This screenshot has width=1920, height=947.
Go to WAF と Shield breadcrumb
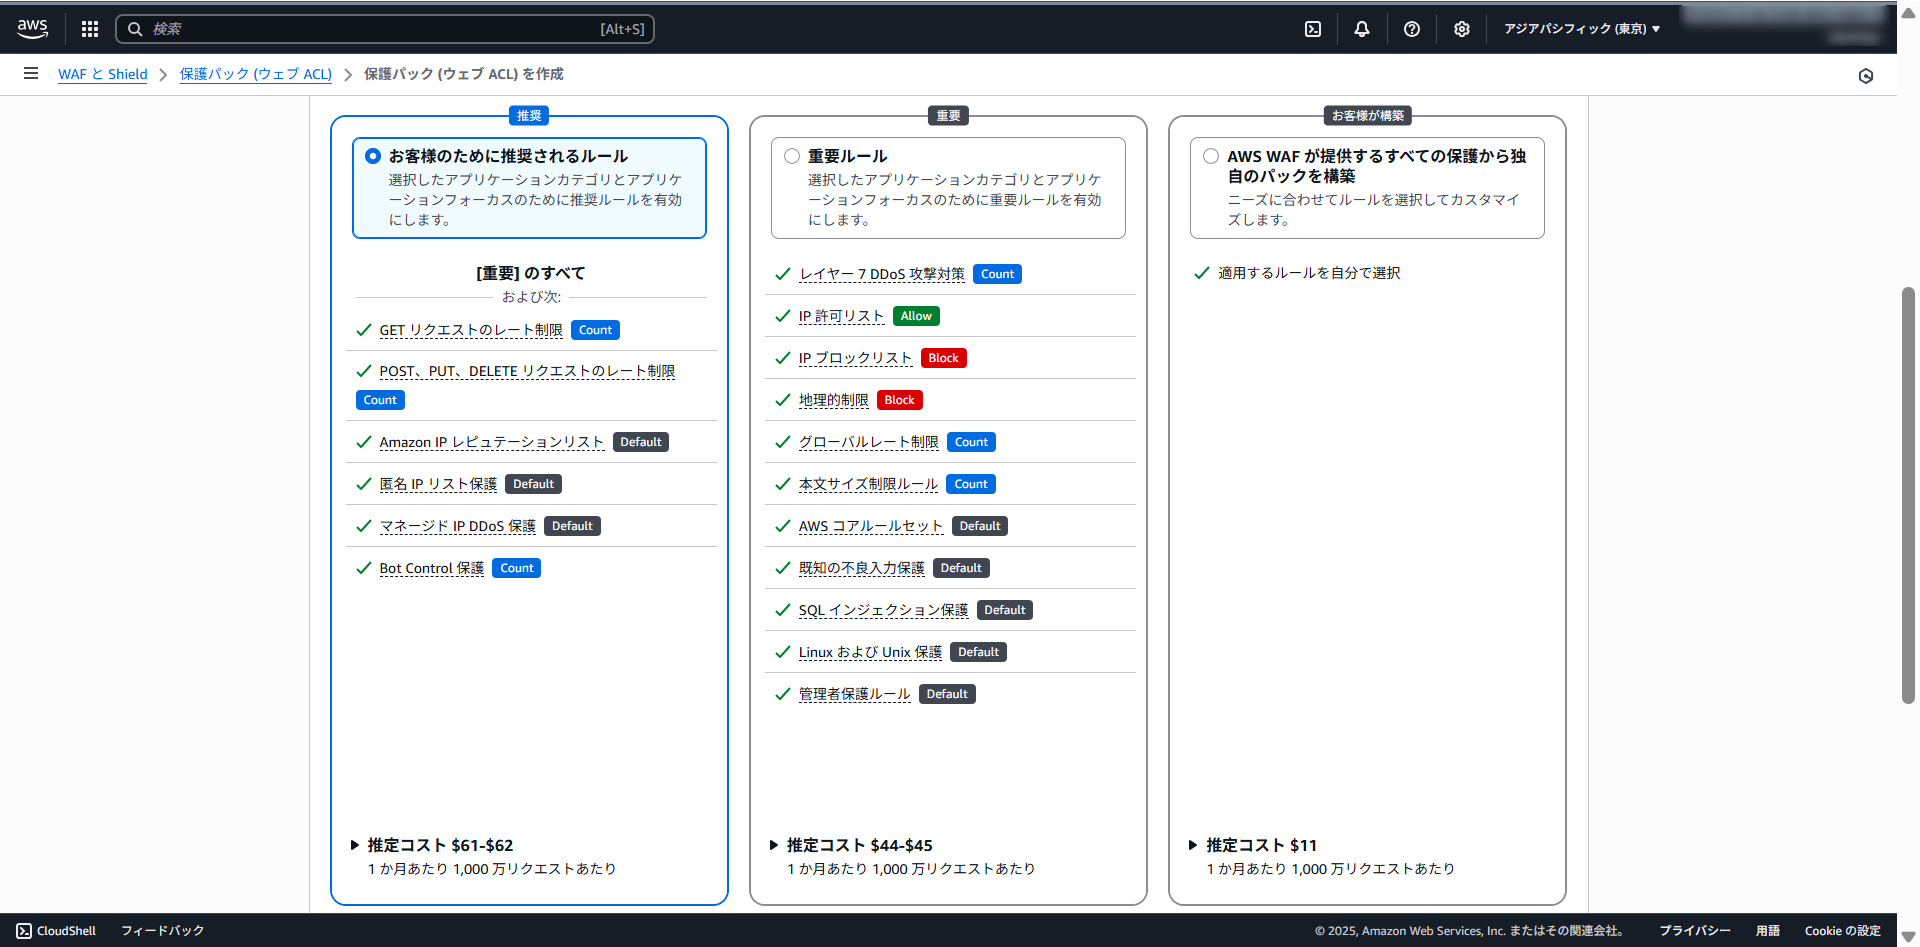[x=102, y=74]
